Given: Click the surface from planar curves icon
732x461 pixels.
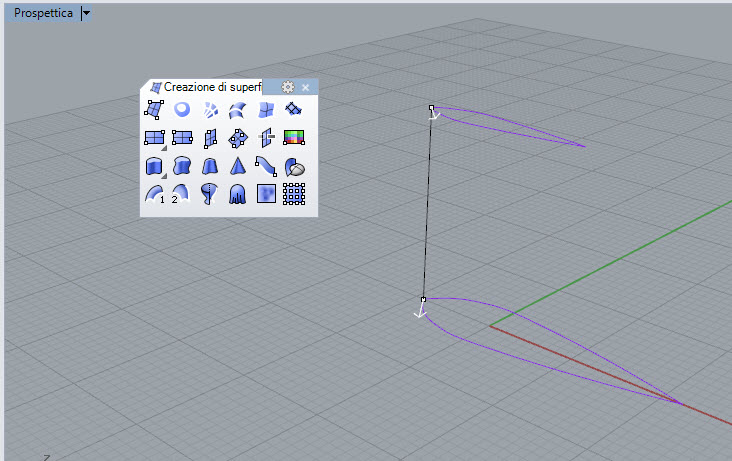Looking at the screenshot, I should pos(182,110).
